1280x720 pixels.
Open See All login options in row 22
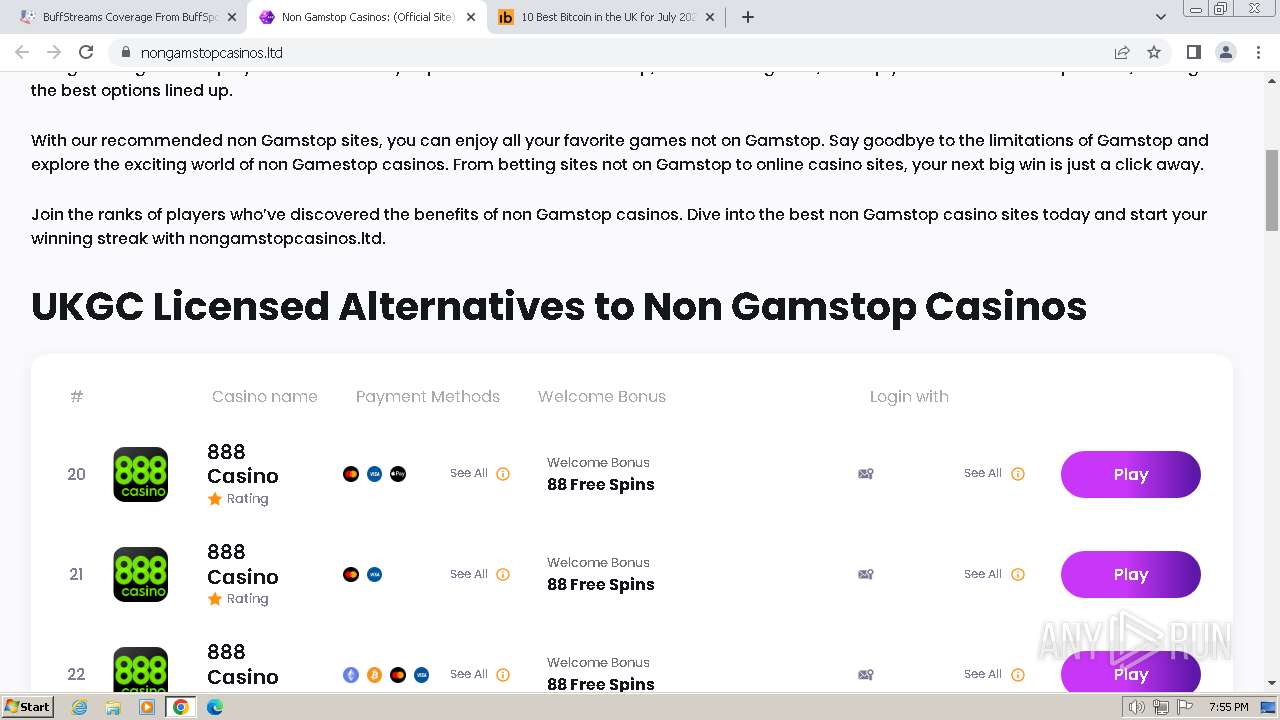tap(983, 674)
